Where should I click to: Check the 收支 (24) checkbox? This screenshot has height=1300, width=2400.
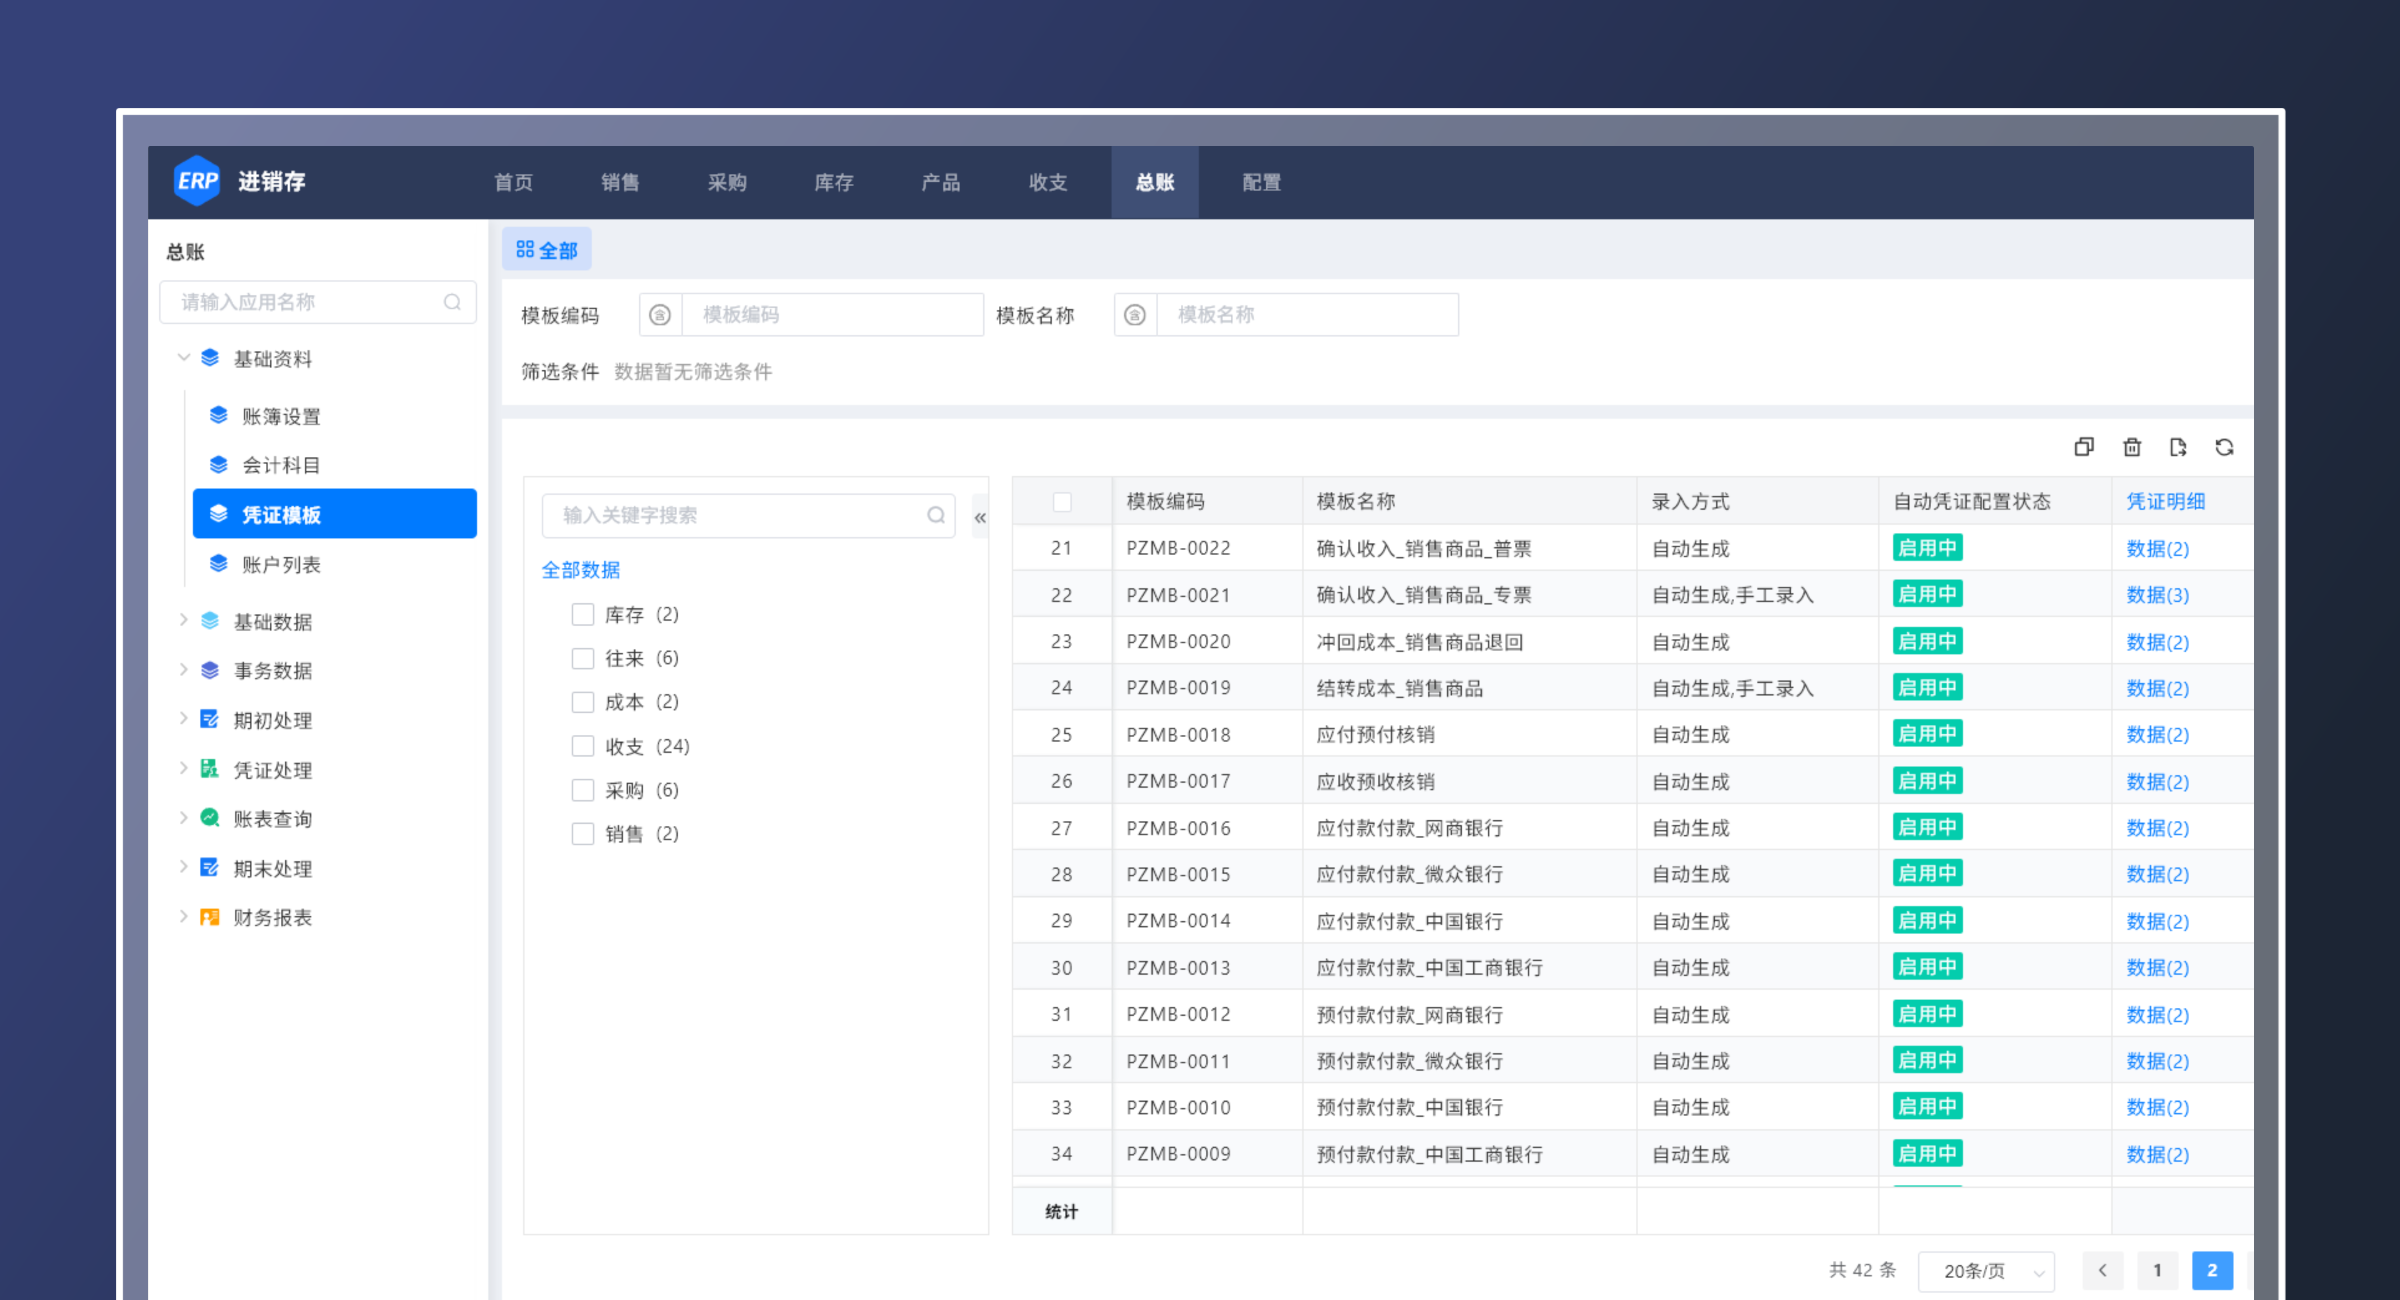(583, 745)
